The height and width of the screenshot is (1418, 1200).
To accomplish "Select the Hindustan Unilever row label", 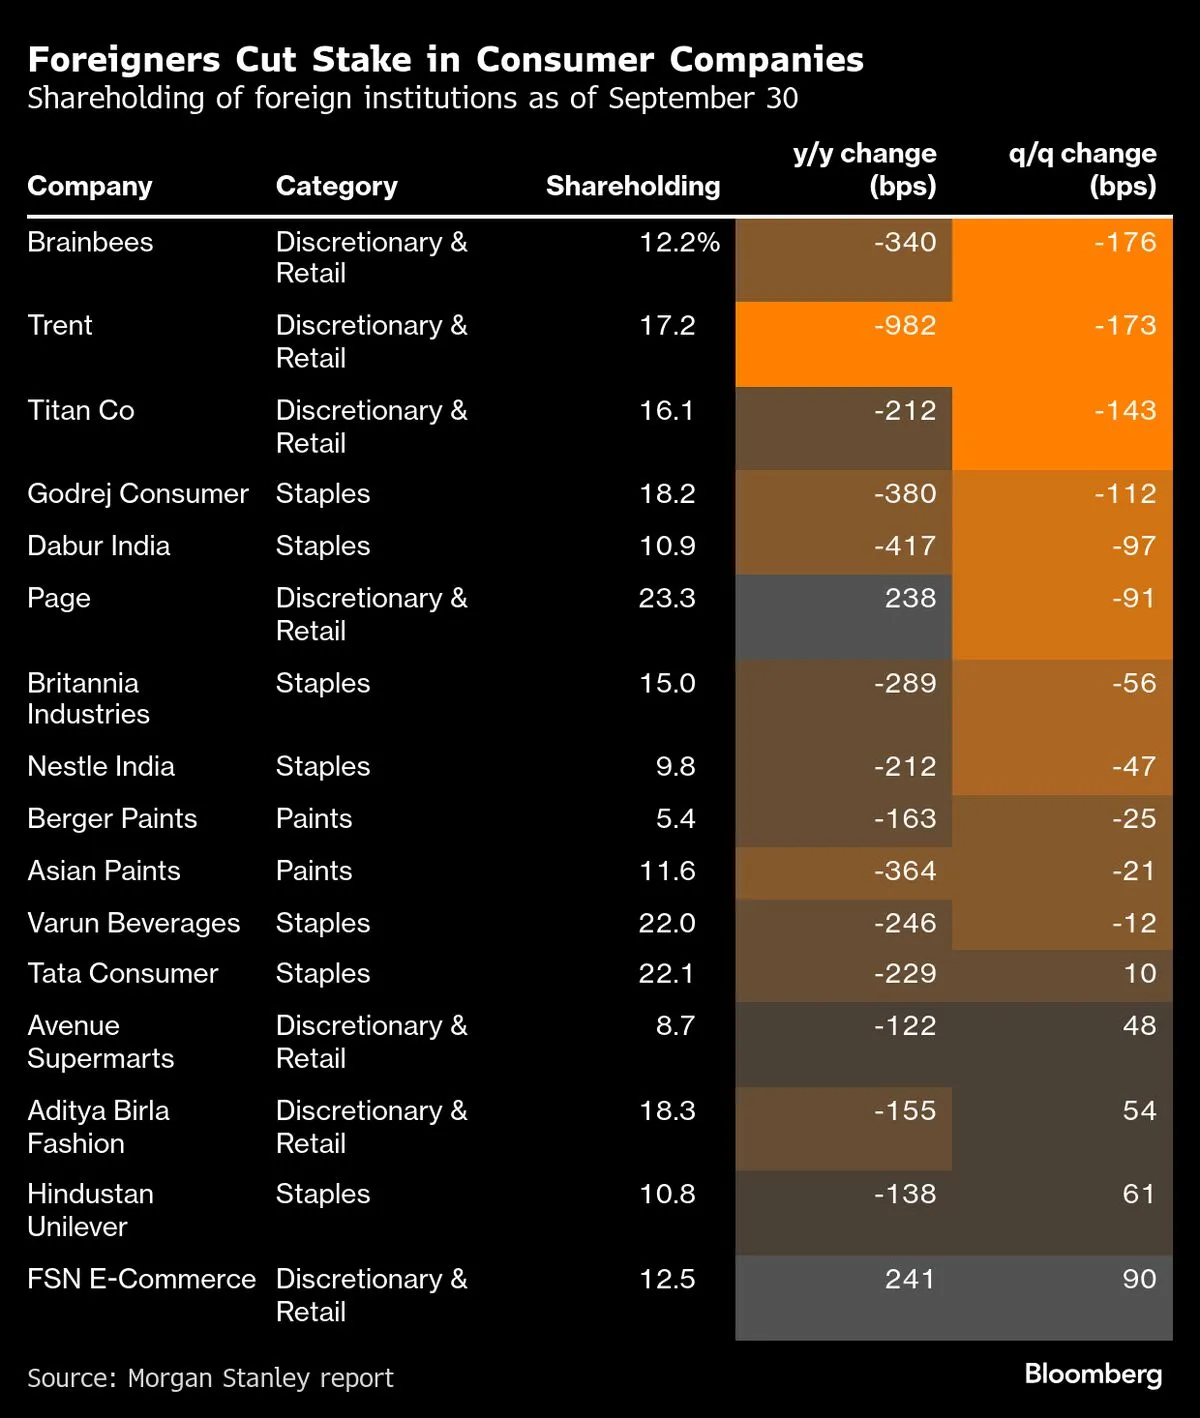I will click(90, 1210).
